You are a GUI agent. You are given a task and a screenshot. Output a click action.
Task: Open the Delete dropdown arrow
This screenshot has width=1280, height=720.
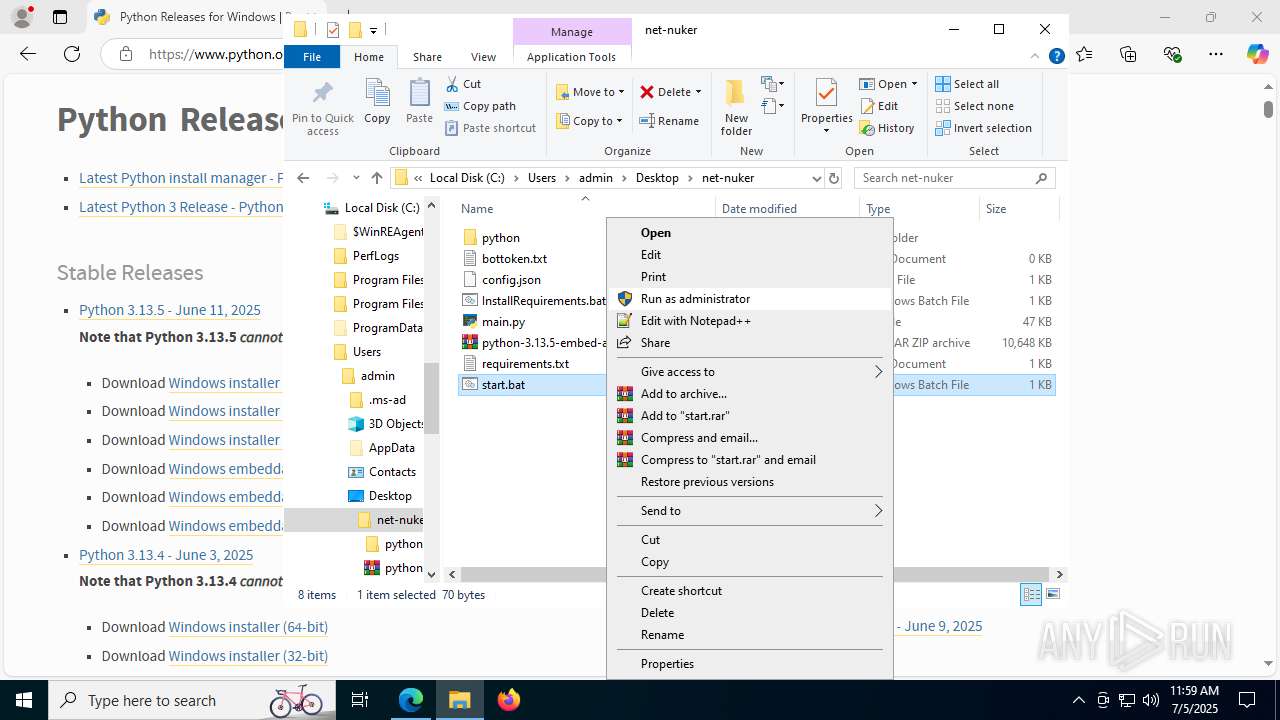pyautogui.click(x=698, y=92)
